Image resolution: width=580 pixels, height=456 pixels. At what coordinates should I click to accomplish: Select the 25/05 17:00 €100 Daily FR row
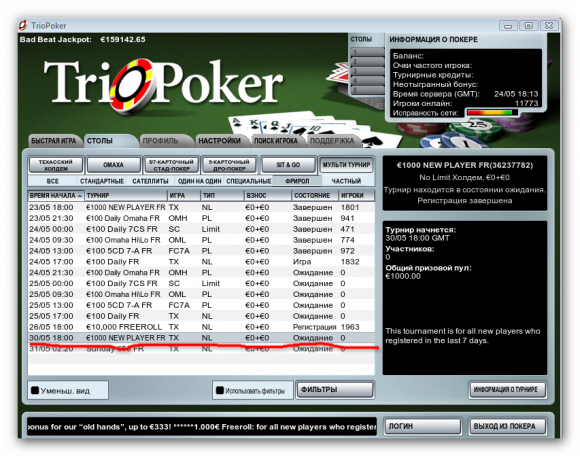point(201,316)
